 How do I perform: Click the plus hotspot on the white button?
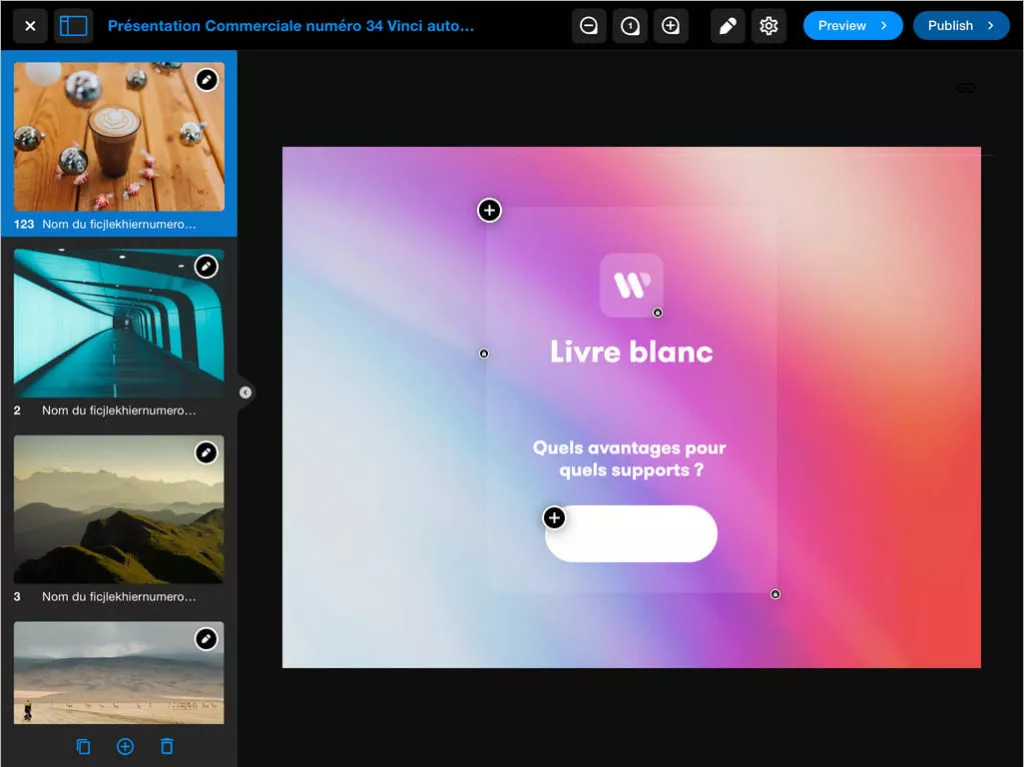(554, 518)
